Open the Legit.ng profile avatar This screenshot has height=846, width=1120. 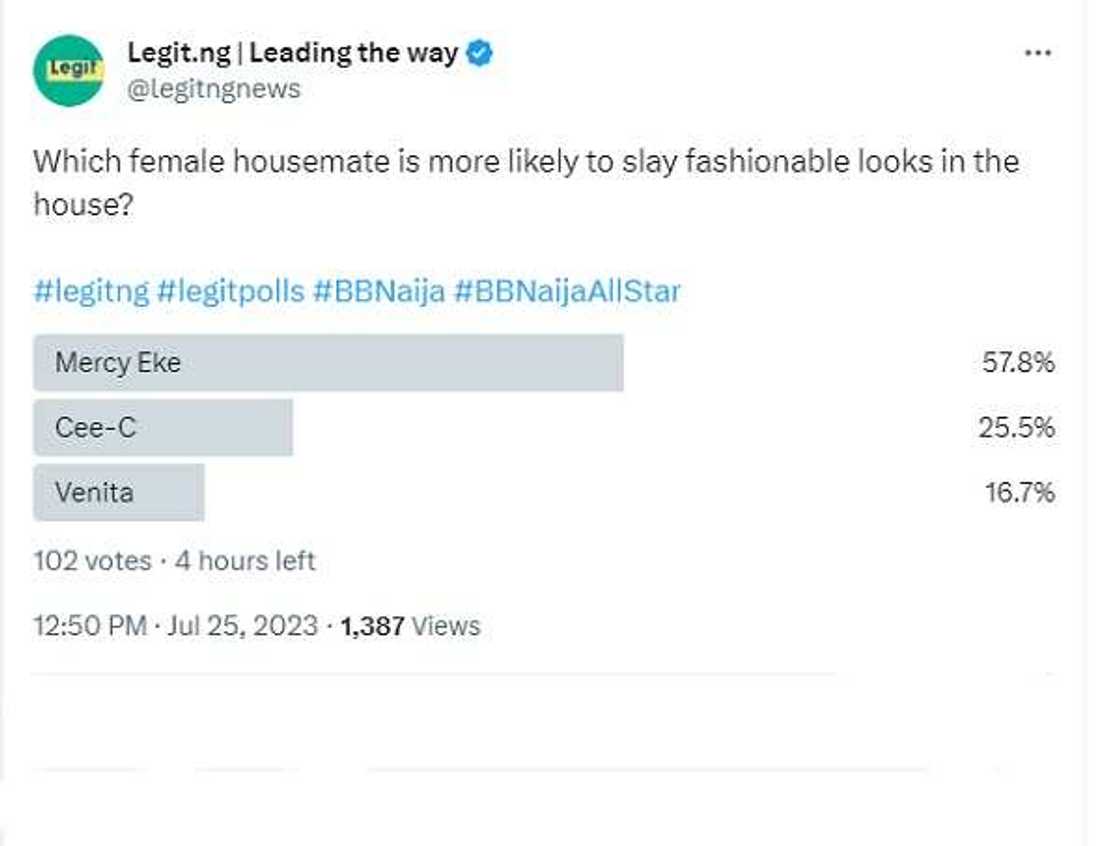[x=68, y=70]
